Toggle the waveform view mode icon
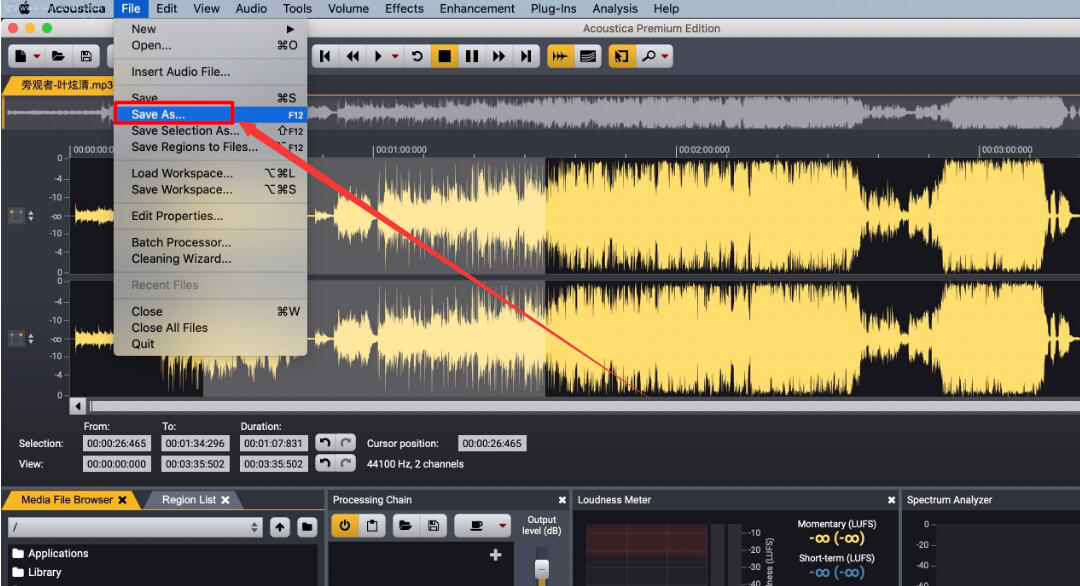This screenshot has height=586, width=1080. click(560, 56)
